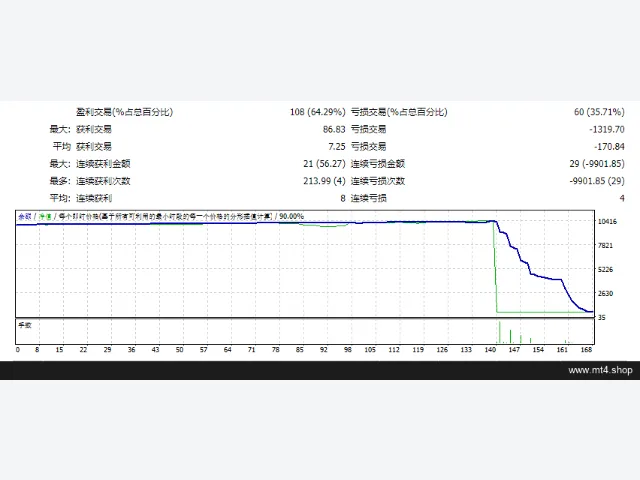This screenshot has width=640, height=480.
Task: Click the y-axis label '10416'
Action: 607,222
